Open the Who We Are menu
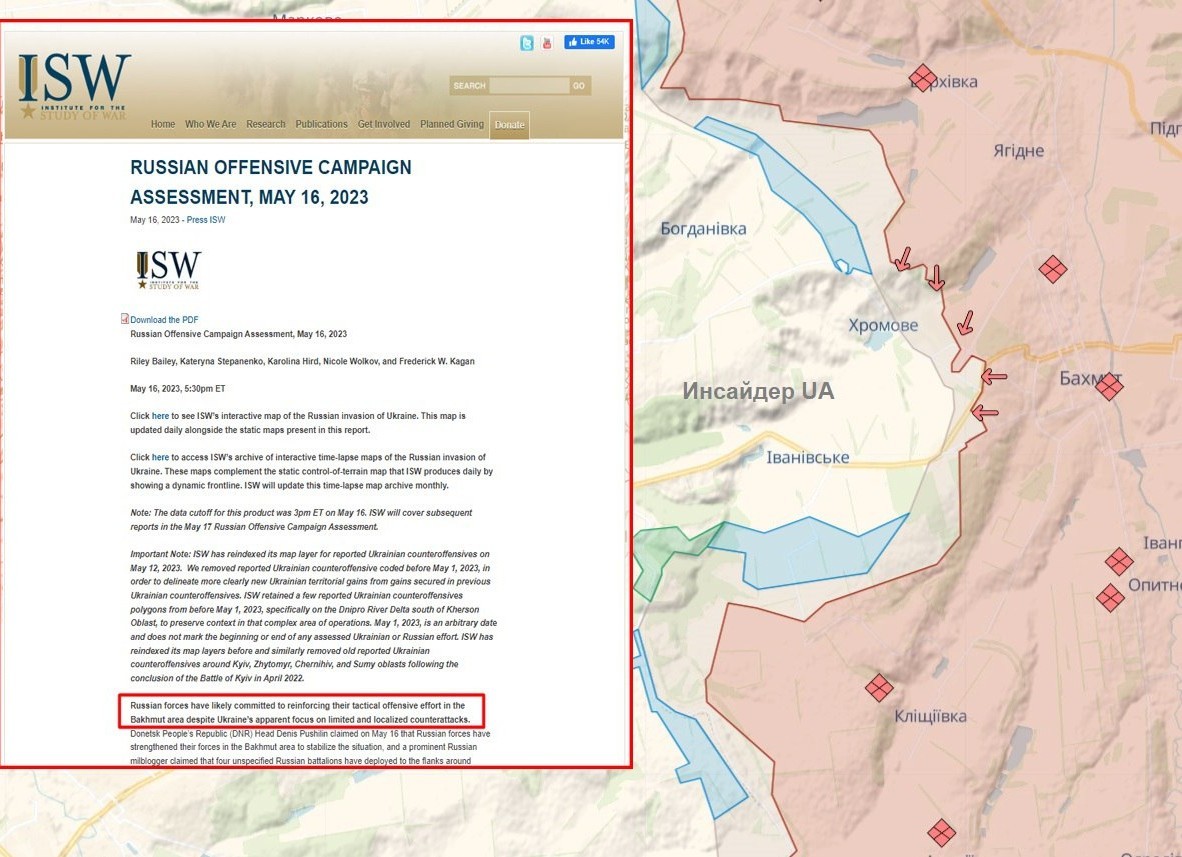Image resolution: width=1182 pixels, height=857 pixels. pos(210,124)
